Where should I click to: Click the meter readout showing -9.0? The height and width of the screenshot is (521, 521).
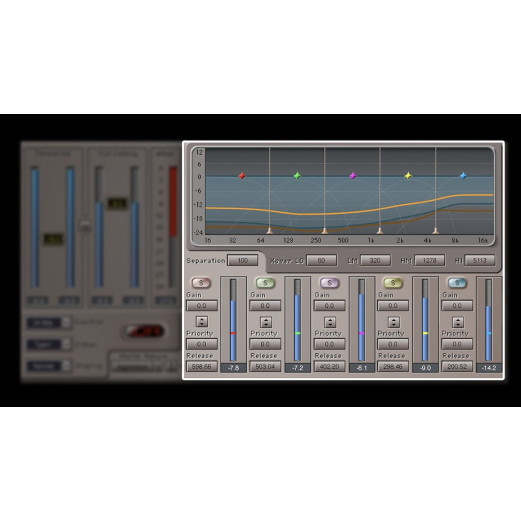[425, 368]
